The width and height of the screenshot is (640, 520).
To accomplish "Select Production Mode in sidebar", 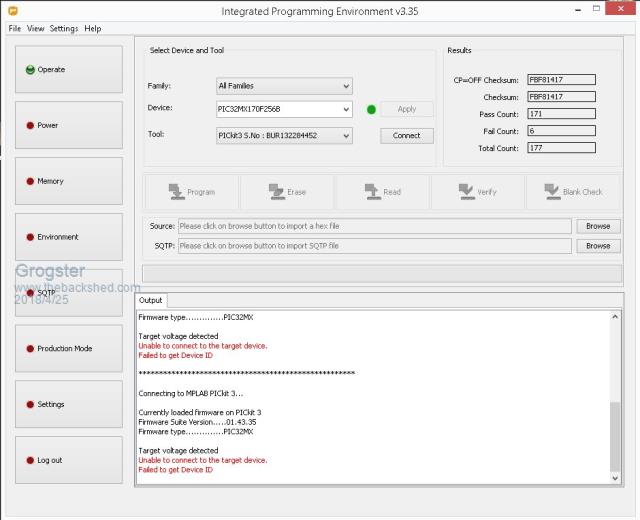I will [x=69, y=349].
